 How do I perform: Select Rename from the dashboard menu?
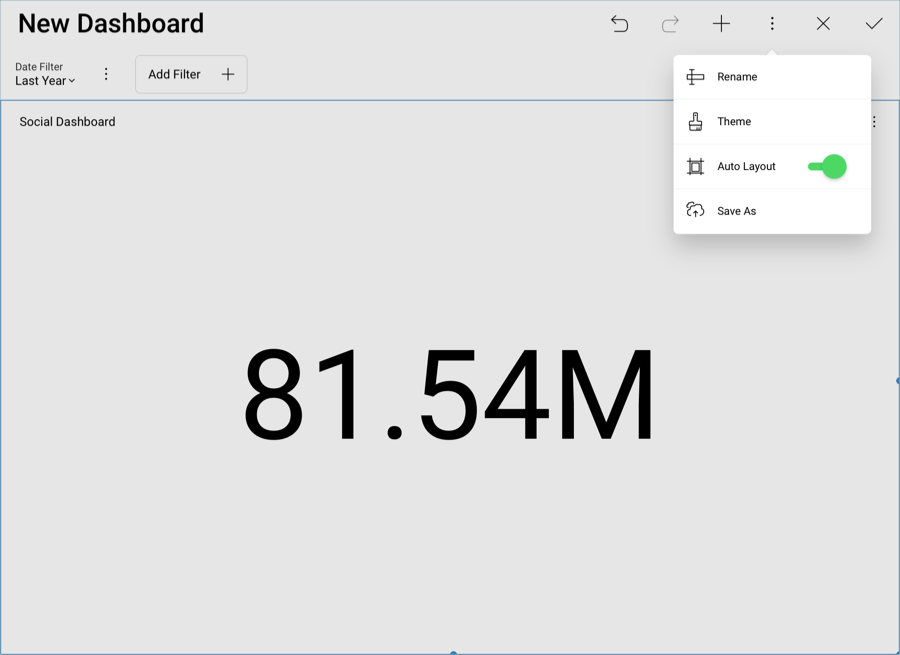coord(737,77)
